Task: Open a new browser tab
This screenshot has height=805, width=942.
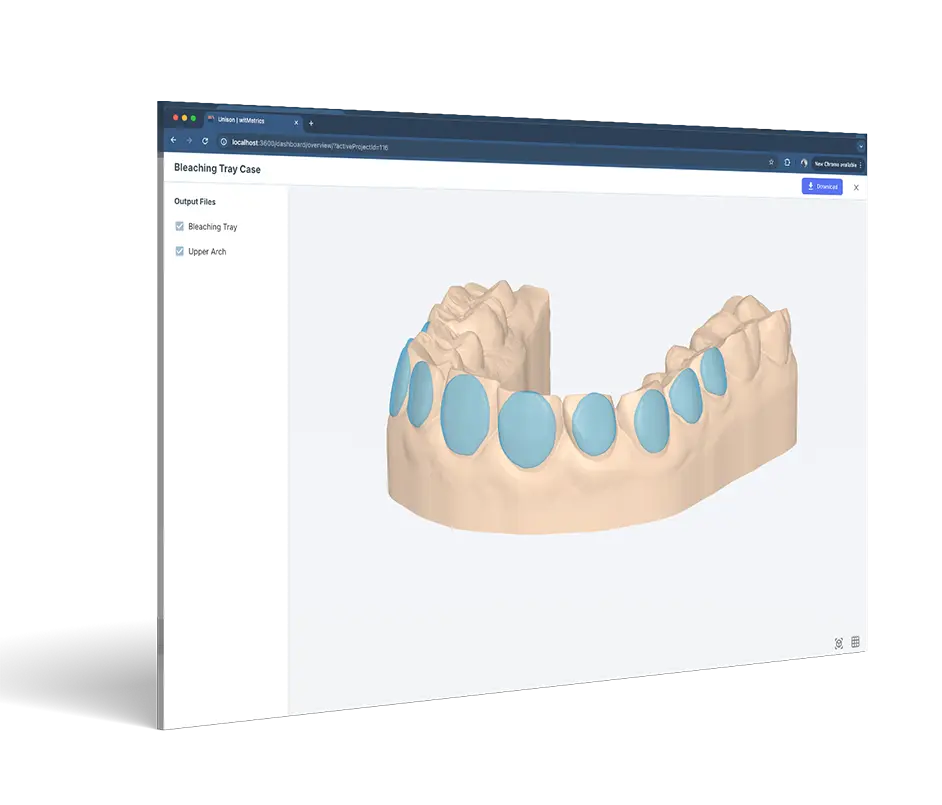Action: (311, 123)
